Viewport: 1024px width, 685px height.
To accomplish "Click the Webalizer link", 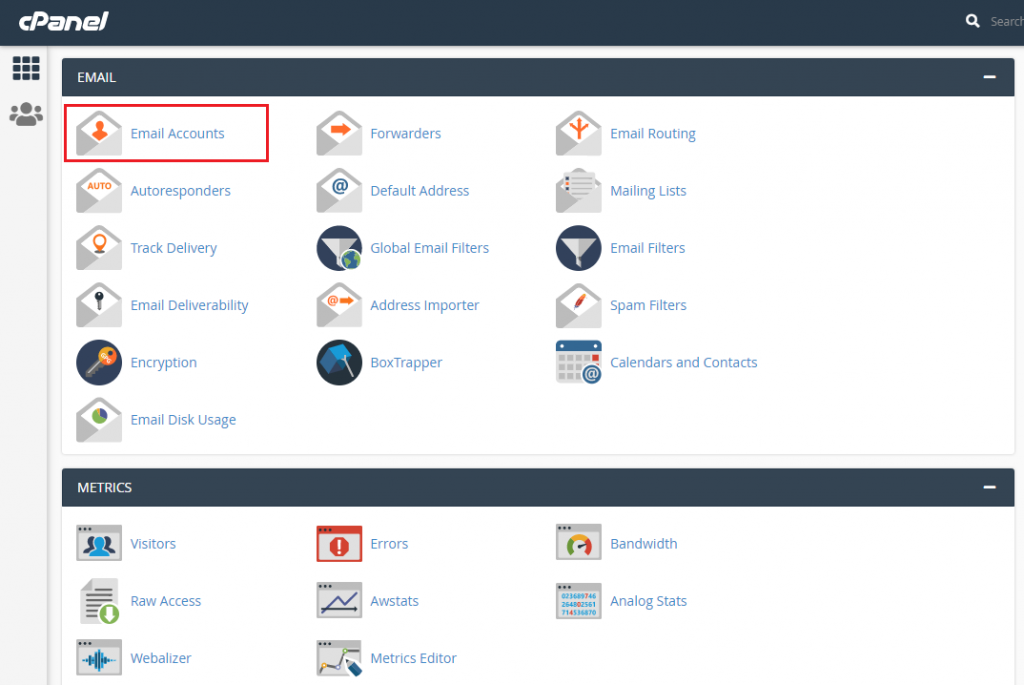I will tap(161, 658).
